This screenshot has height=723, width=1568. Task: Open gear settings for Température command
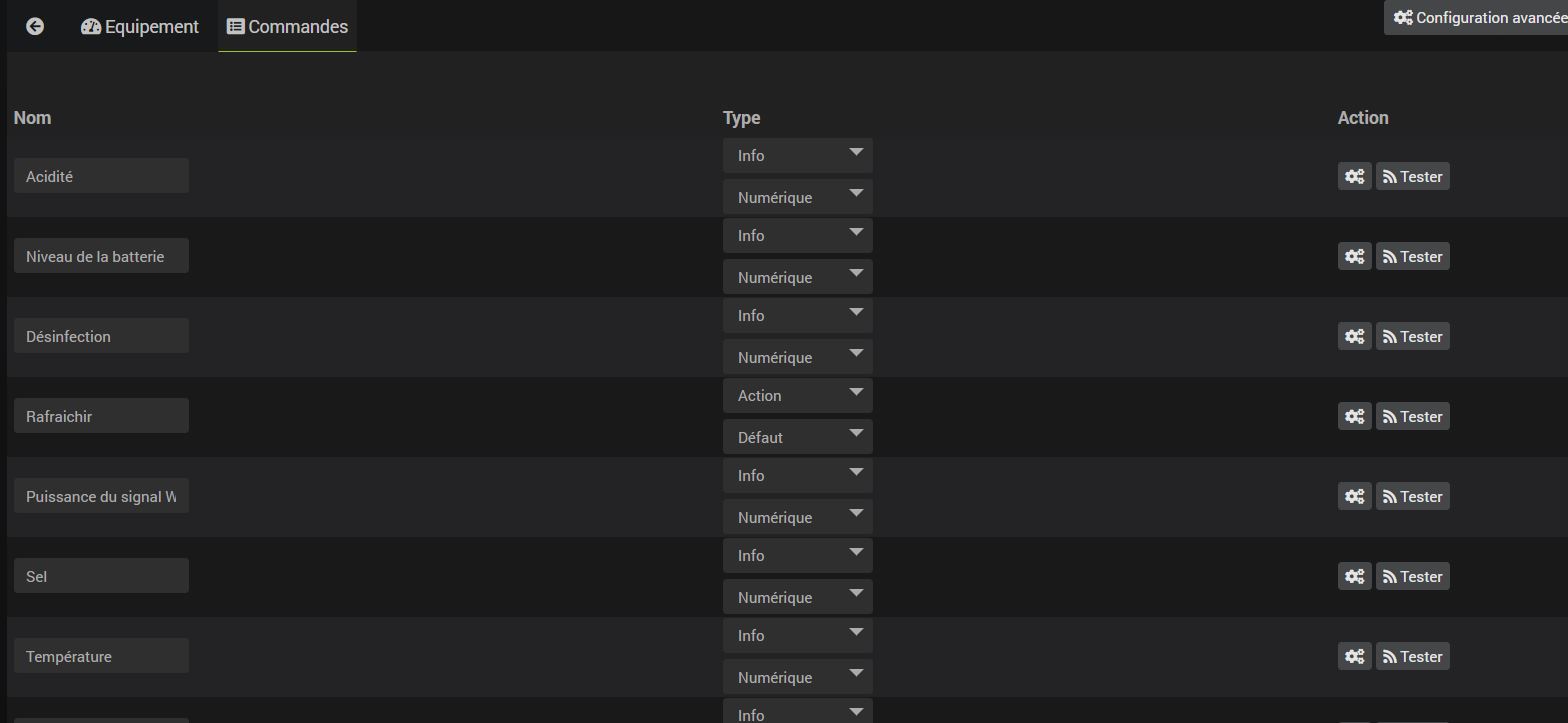pyautogui.click(x=1355, y=656)
